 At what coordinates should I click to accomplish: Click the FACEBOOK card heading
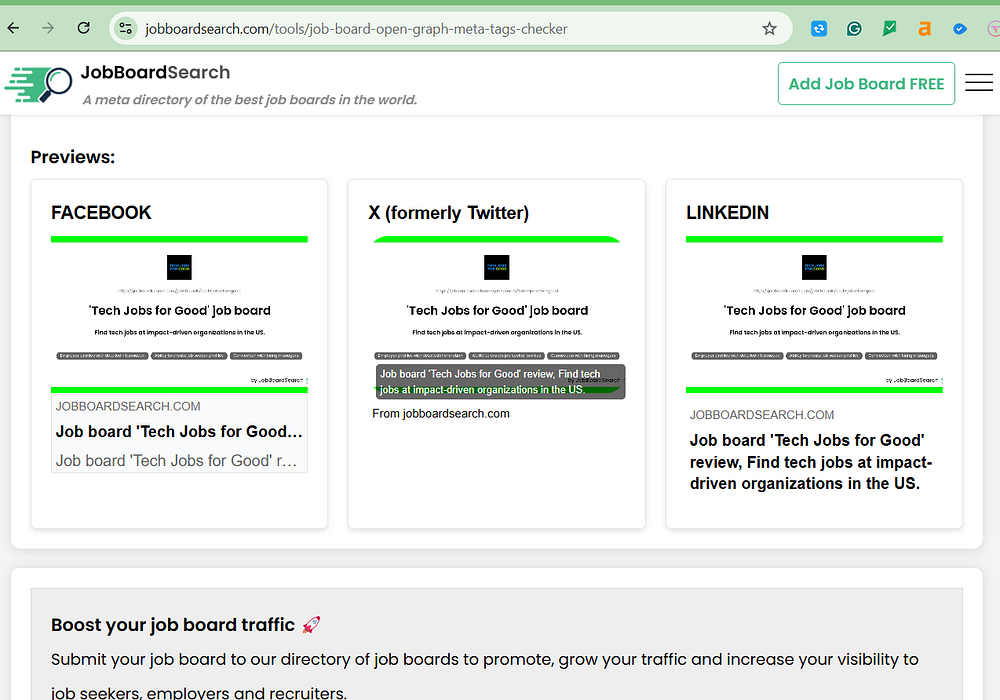pyautogui.click(x=101, y=212)
